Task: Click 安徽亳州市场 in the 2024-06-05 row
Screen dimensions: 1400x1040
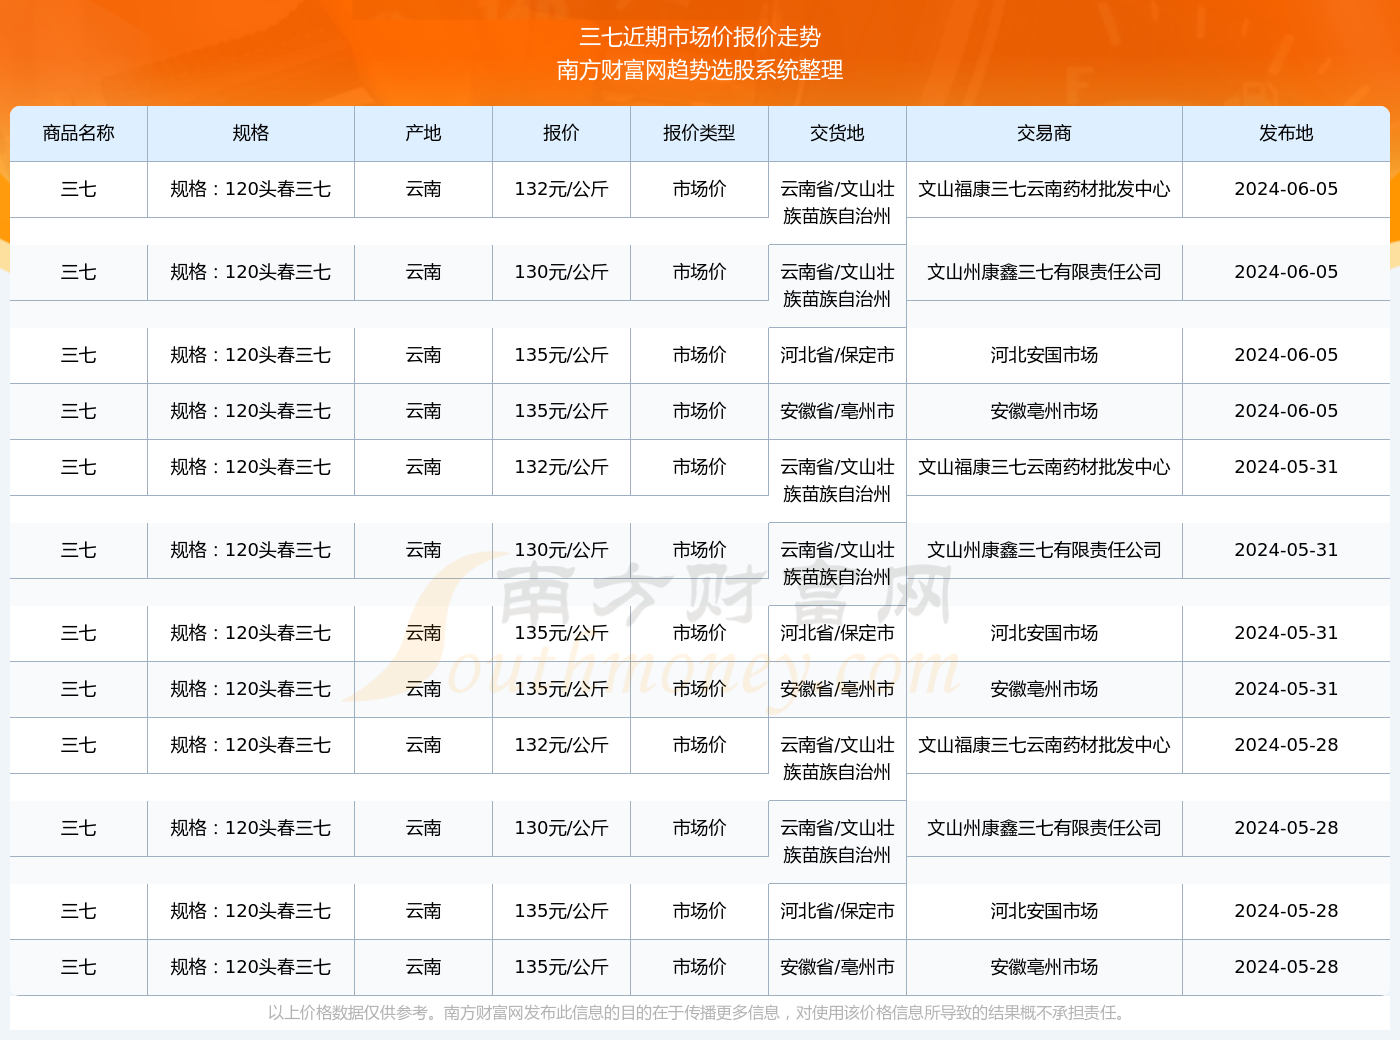Action: (x=1045, y=411)
